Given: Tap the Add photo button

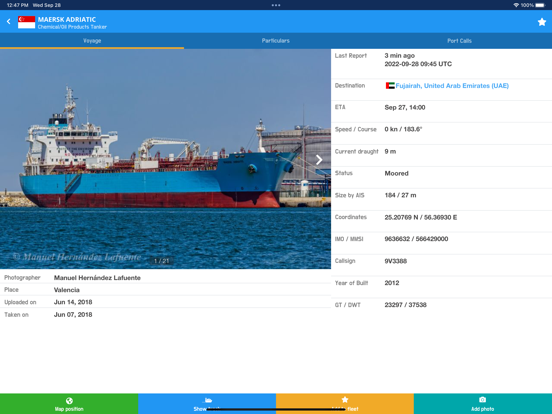Looking at the screenshot, I should [x=483, y=404].
